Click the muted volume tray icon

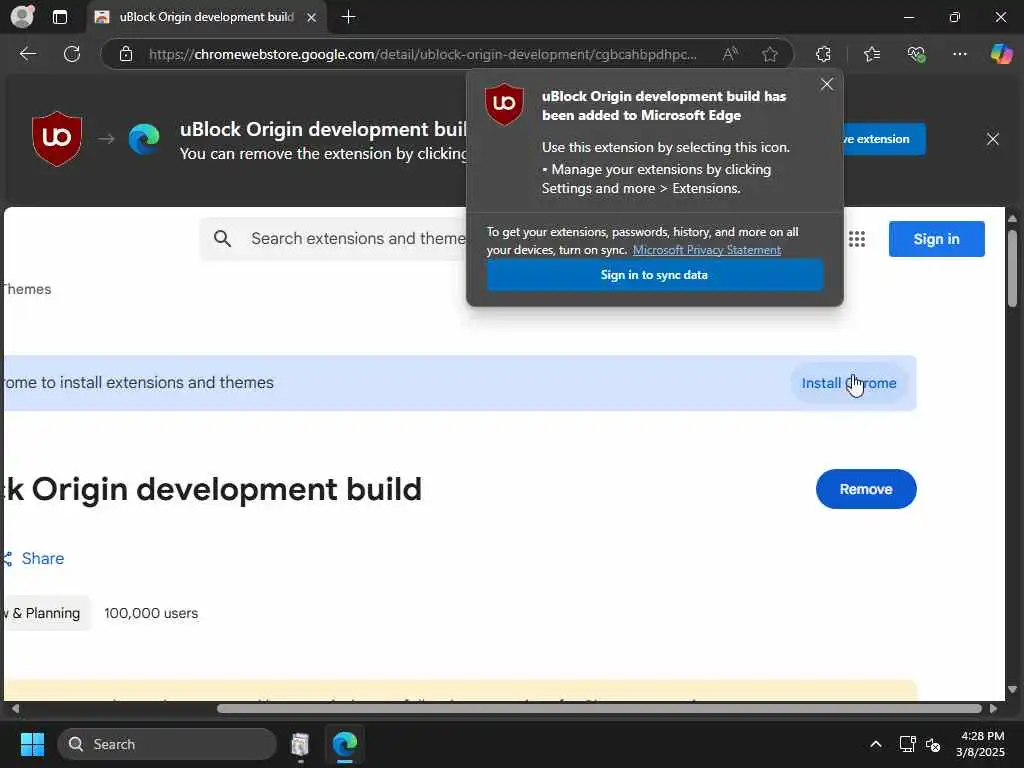pyautogui.click(x=933, y=744)
